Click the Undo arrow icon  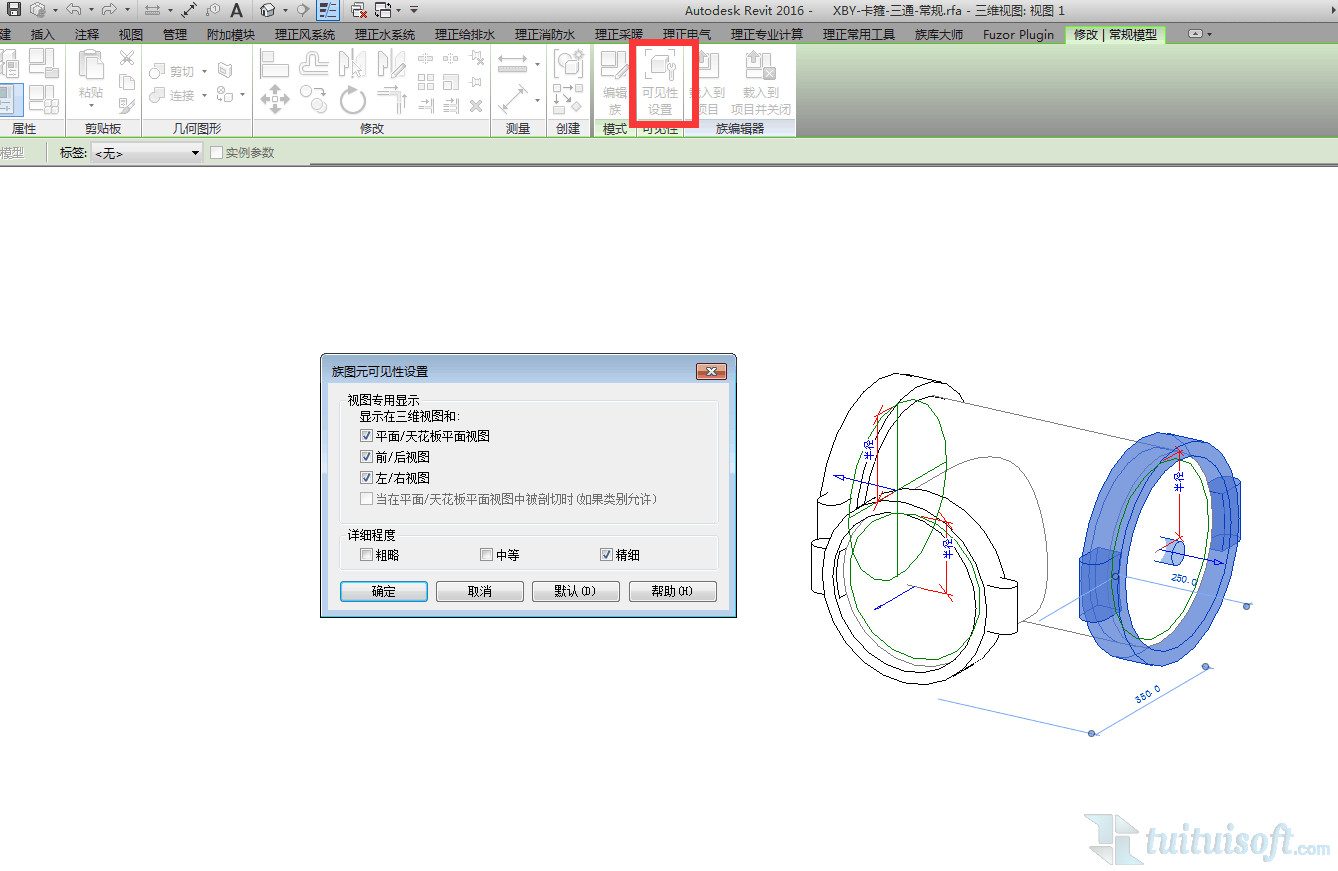[73, 10]
